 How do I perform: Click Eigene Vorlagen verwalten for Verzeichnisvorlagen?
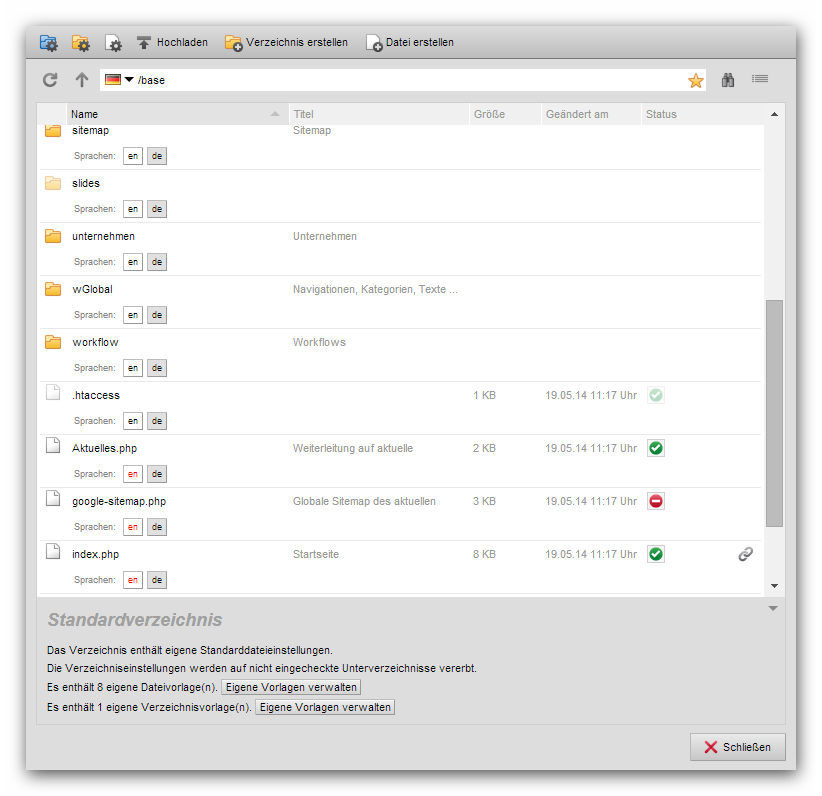click(x=325, y=707)
